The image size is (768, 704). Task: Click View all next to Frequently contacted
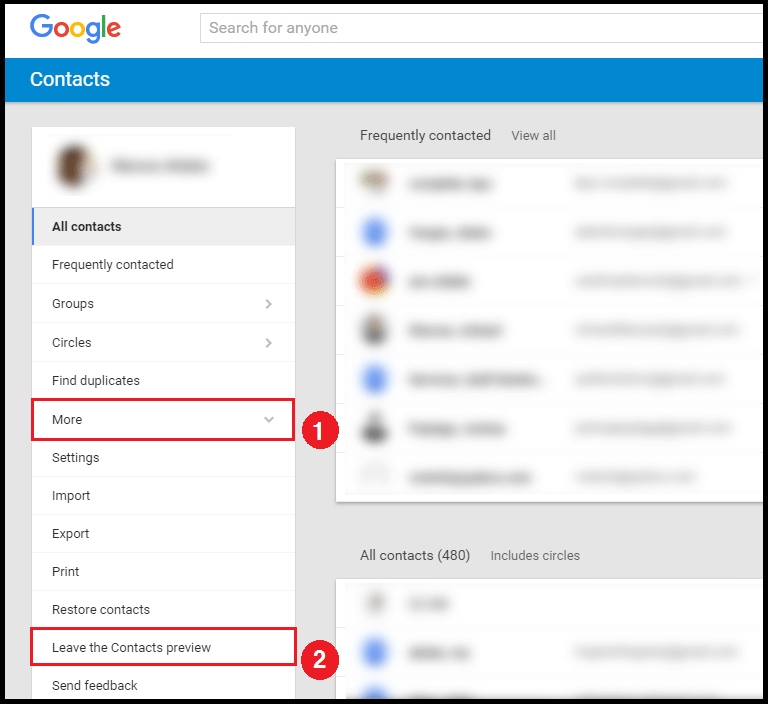point(533,136)
